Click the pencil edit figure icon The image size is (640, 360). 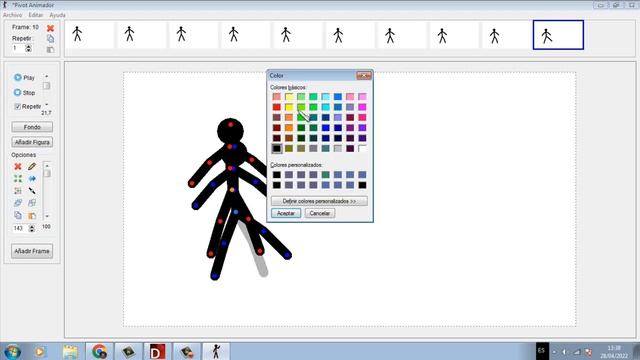(x=32, y=167)
